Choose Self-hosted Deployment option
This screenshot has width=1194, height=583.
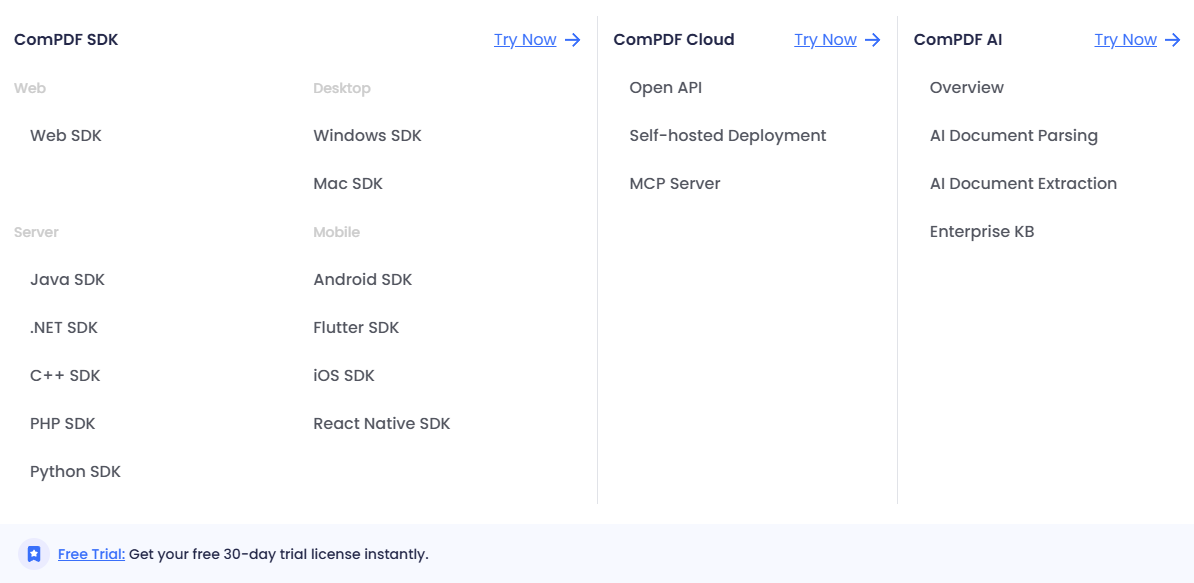[x=727, y=136]
